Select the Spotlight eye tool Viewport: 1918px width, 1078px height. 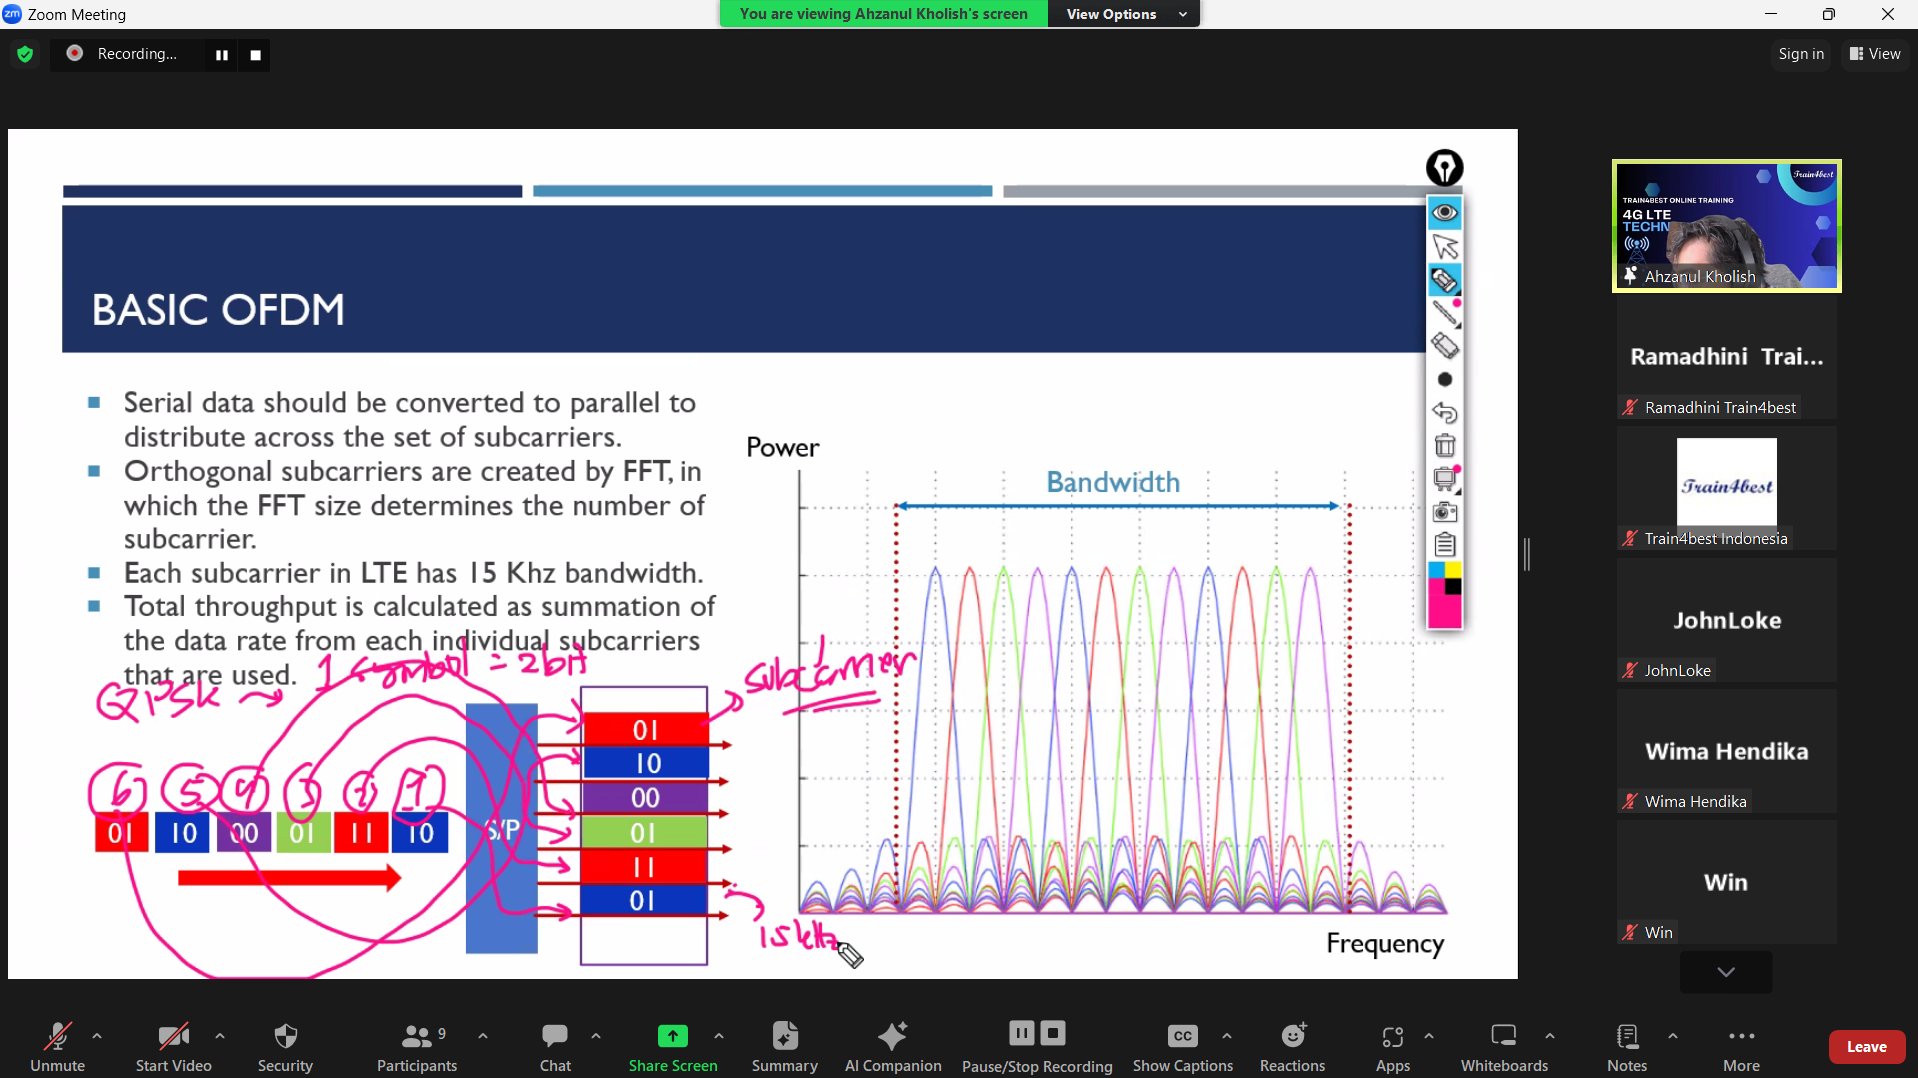coord(1445,212)
